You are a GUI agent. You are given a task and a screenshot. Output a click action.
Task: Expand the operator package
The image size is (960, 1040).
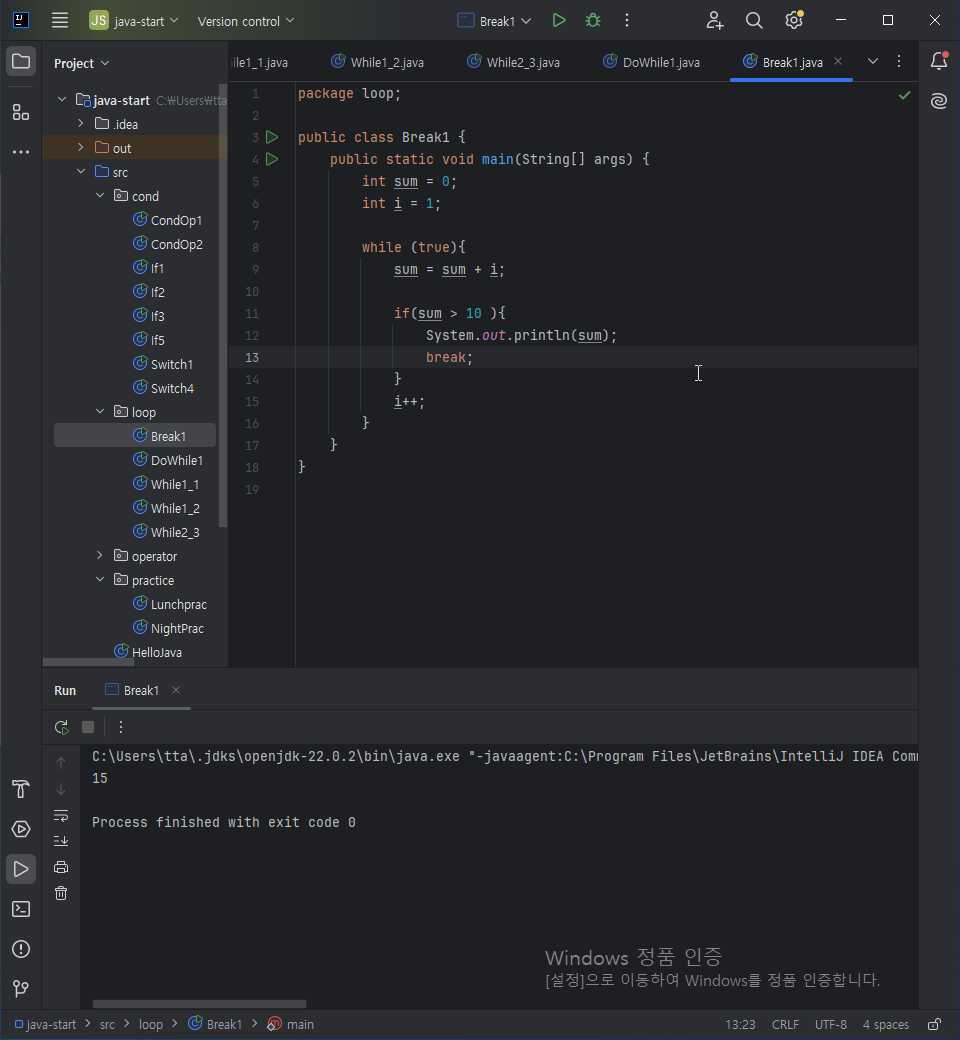pyautogui.click(x=100, y=556)
